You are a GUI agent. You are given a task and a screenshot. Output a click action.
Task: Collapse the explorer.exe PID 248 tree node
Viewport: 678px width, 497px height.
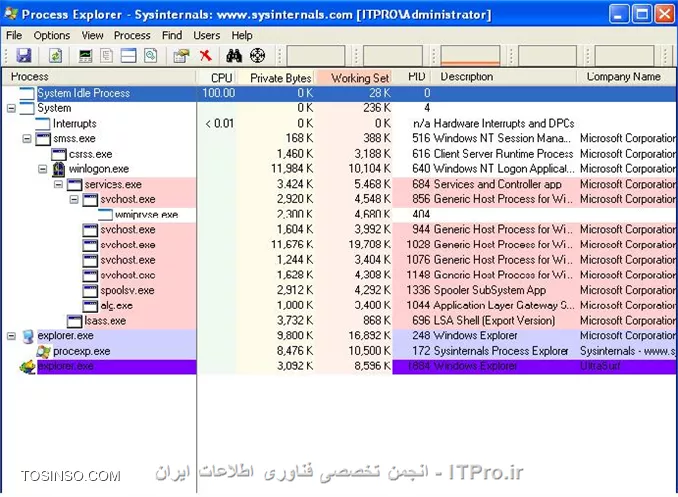tap(11, 336)
